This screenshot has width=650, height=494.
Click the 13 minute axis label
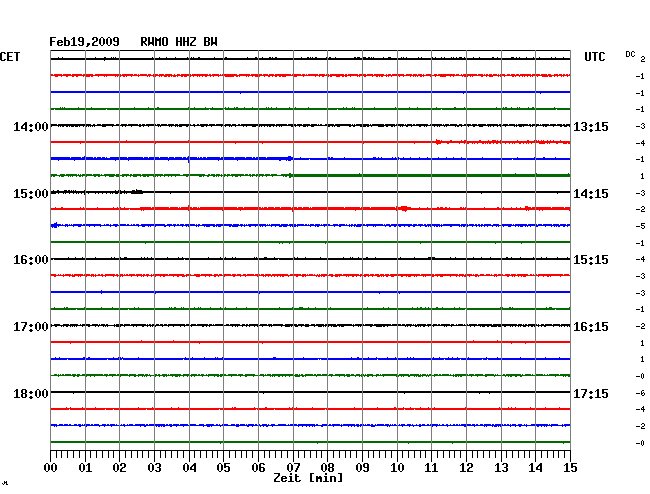click(x=501, y=467)
